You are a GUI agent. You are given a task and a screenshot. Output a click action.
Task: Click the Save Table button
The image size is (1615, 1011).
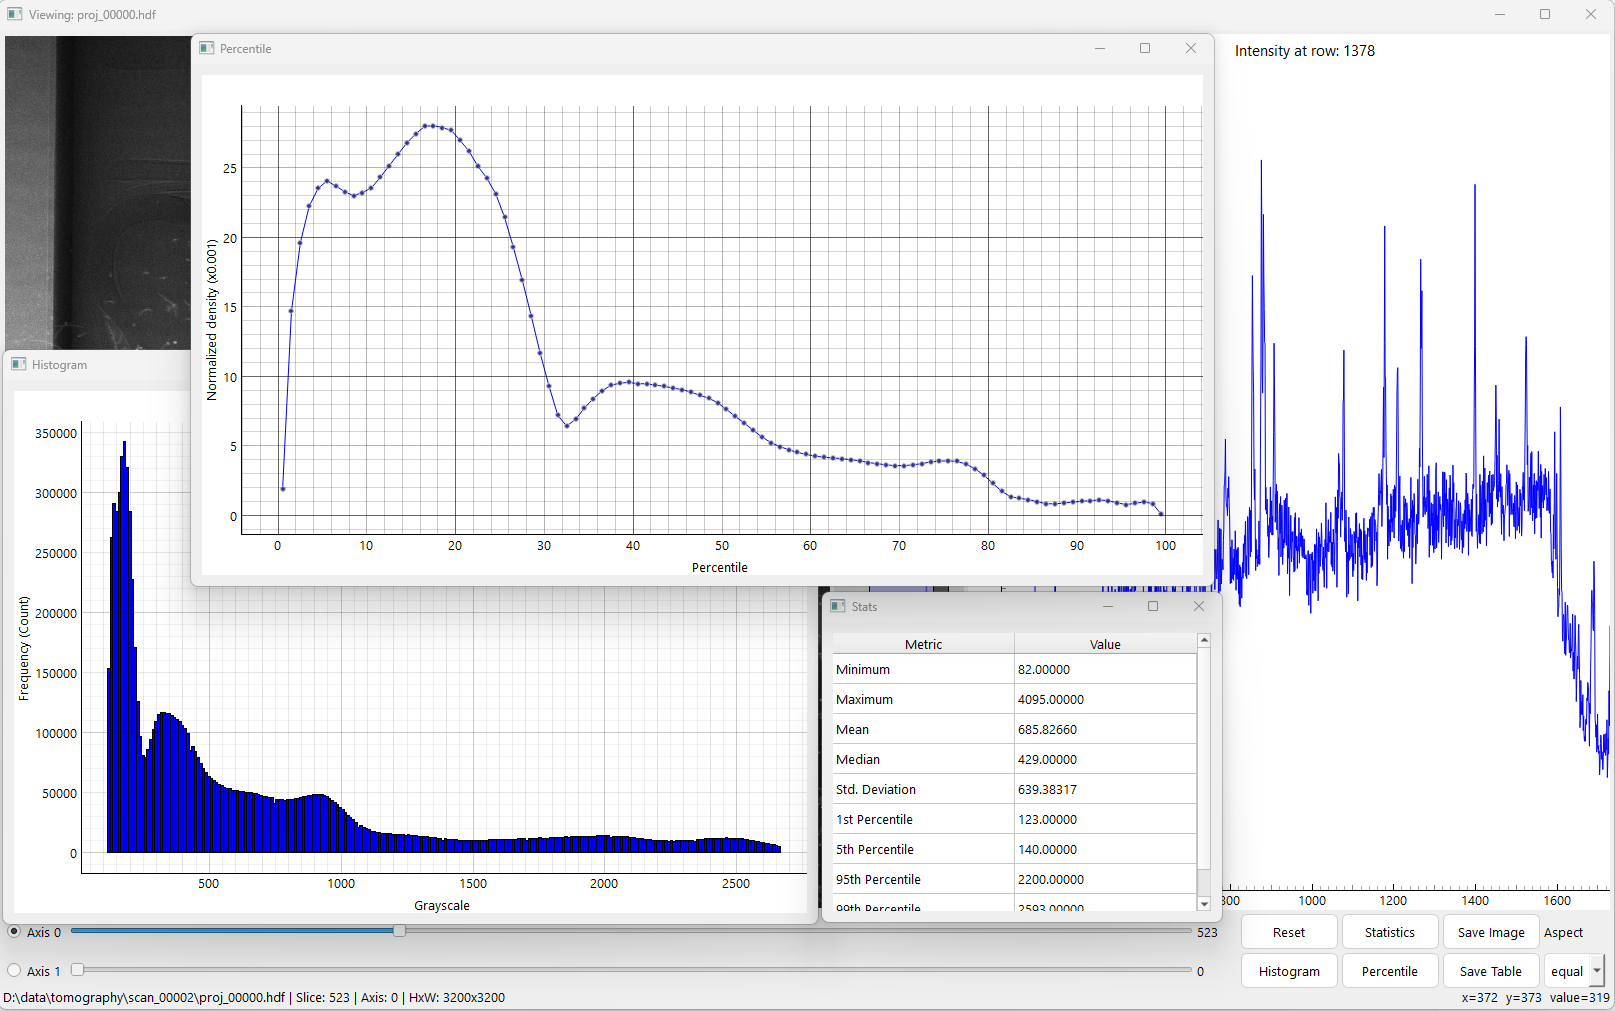1490,971
